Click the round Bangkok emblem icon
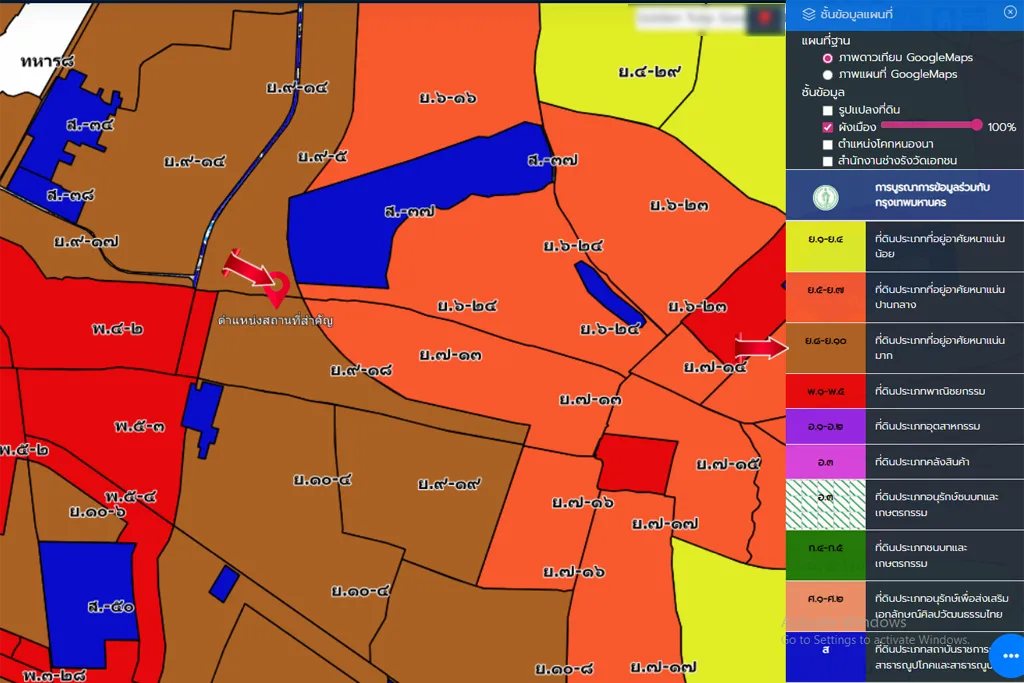The width and height of the screenshot is (1024, 683). 825,197
